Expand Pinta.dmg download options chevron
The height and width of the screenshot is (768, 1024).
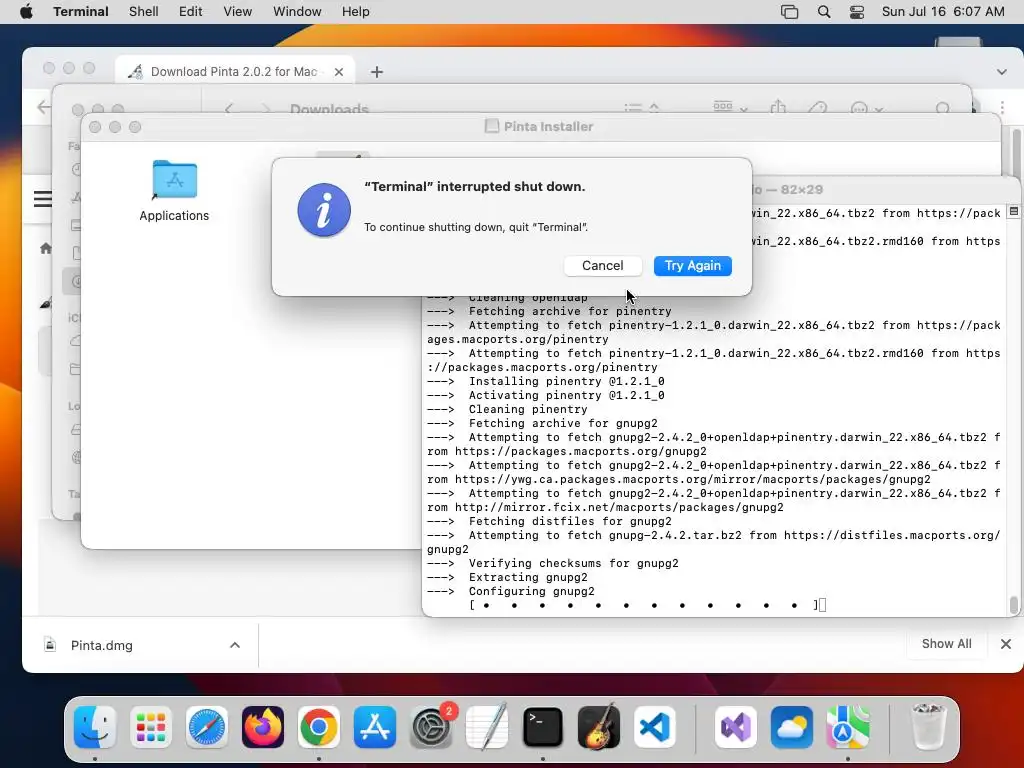point(235,645)
